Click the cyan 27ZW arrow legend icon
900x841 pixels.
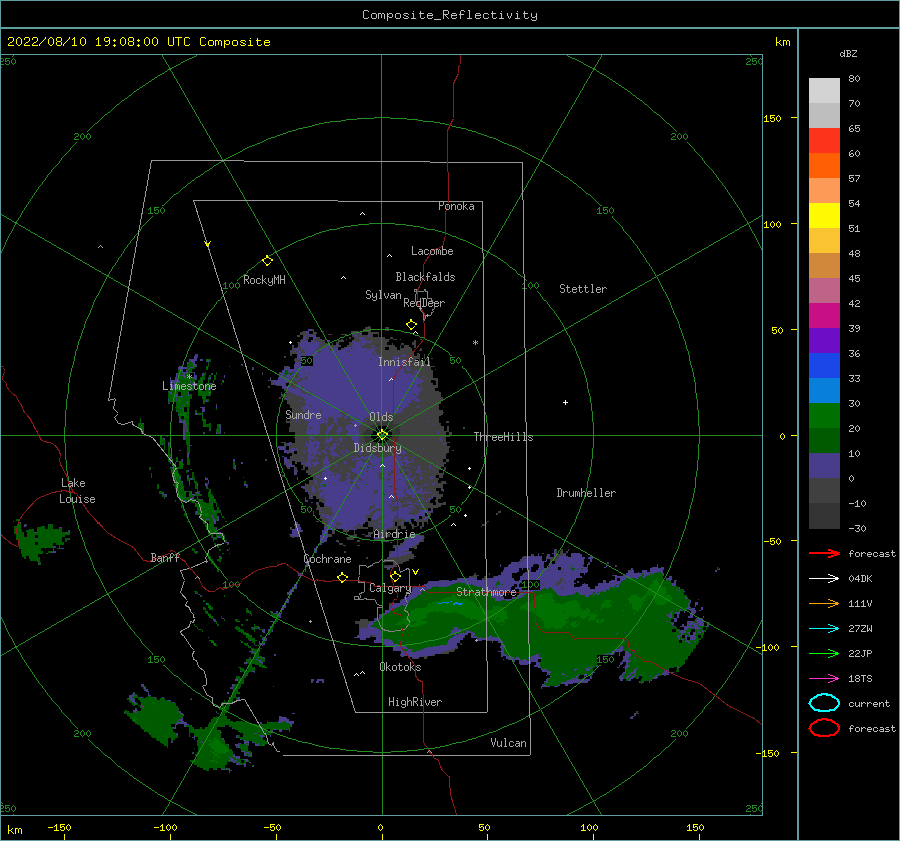coord(824,628)
